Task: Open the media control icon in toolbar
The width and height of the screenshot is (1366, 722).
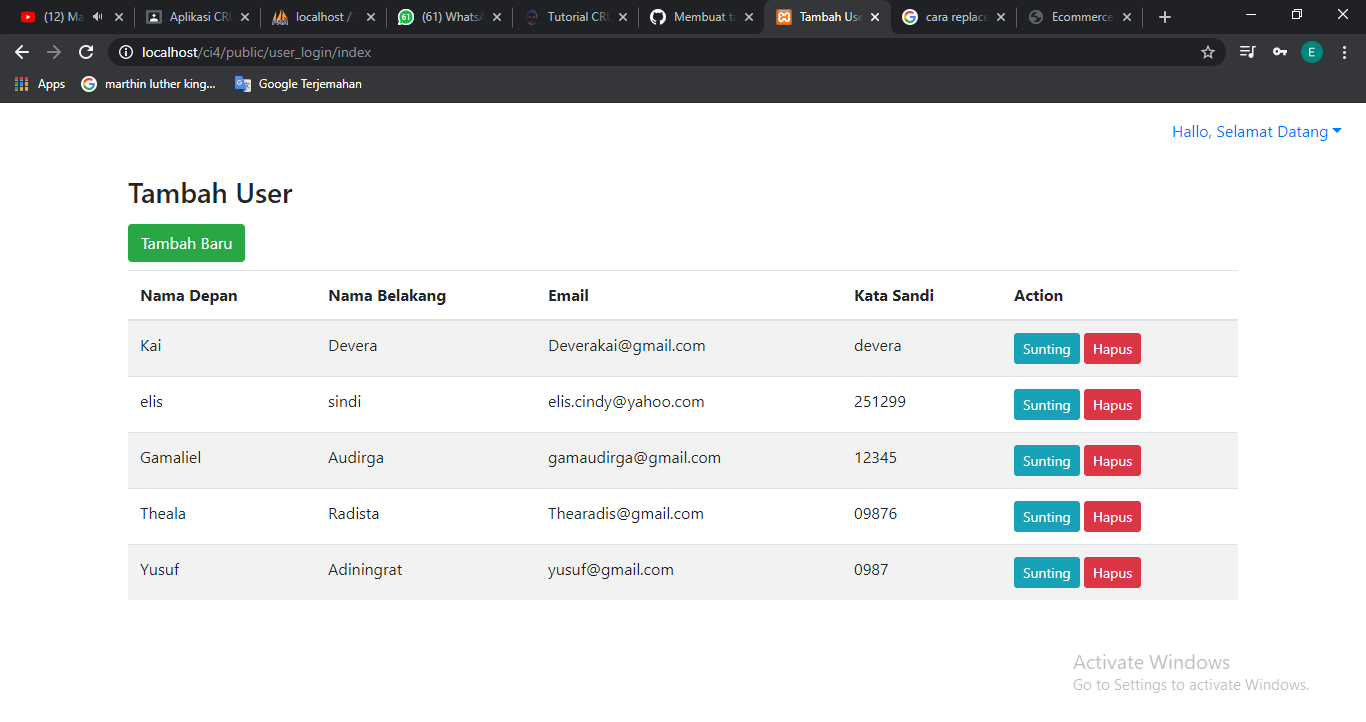Action: pyautogui.click(x=1247, y=52)
